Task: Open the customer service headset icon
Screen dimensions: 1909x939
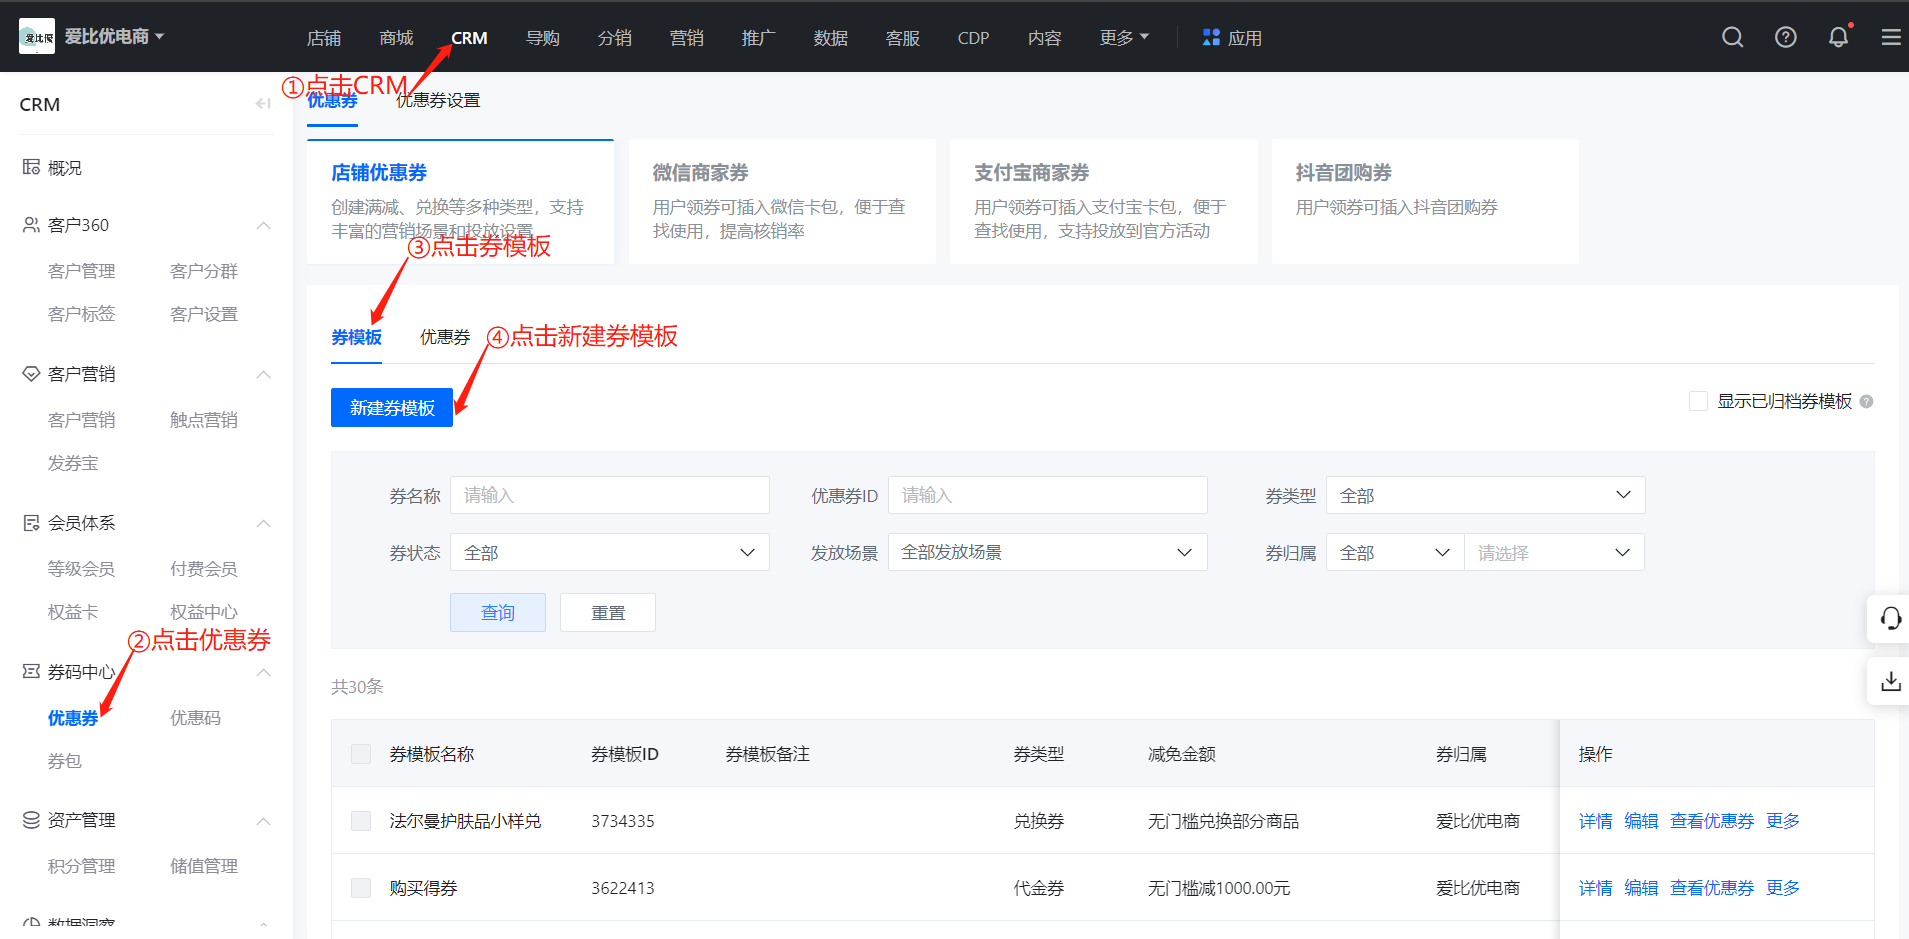Action: point(1890,619)
